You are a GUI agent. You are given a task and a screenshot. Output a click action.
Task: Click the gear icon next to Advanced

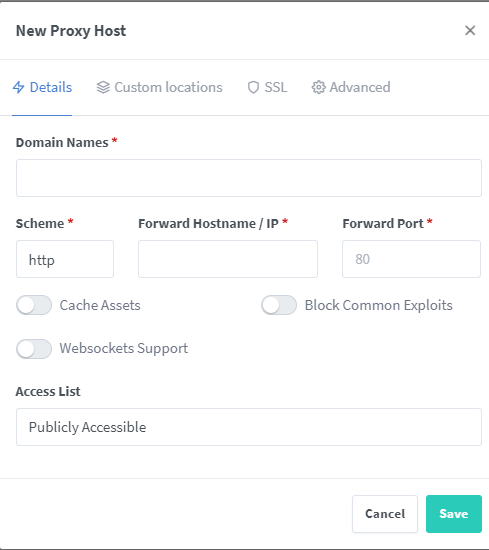[x=319, y=87]
